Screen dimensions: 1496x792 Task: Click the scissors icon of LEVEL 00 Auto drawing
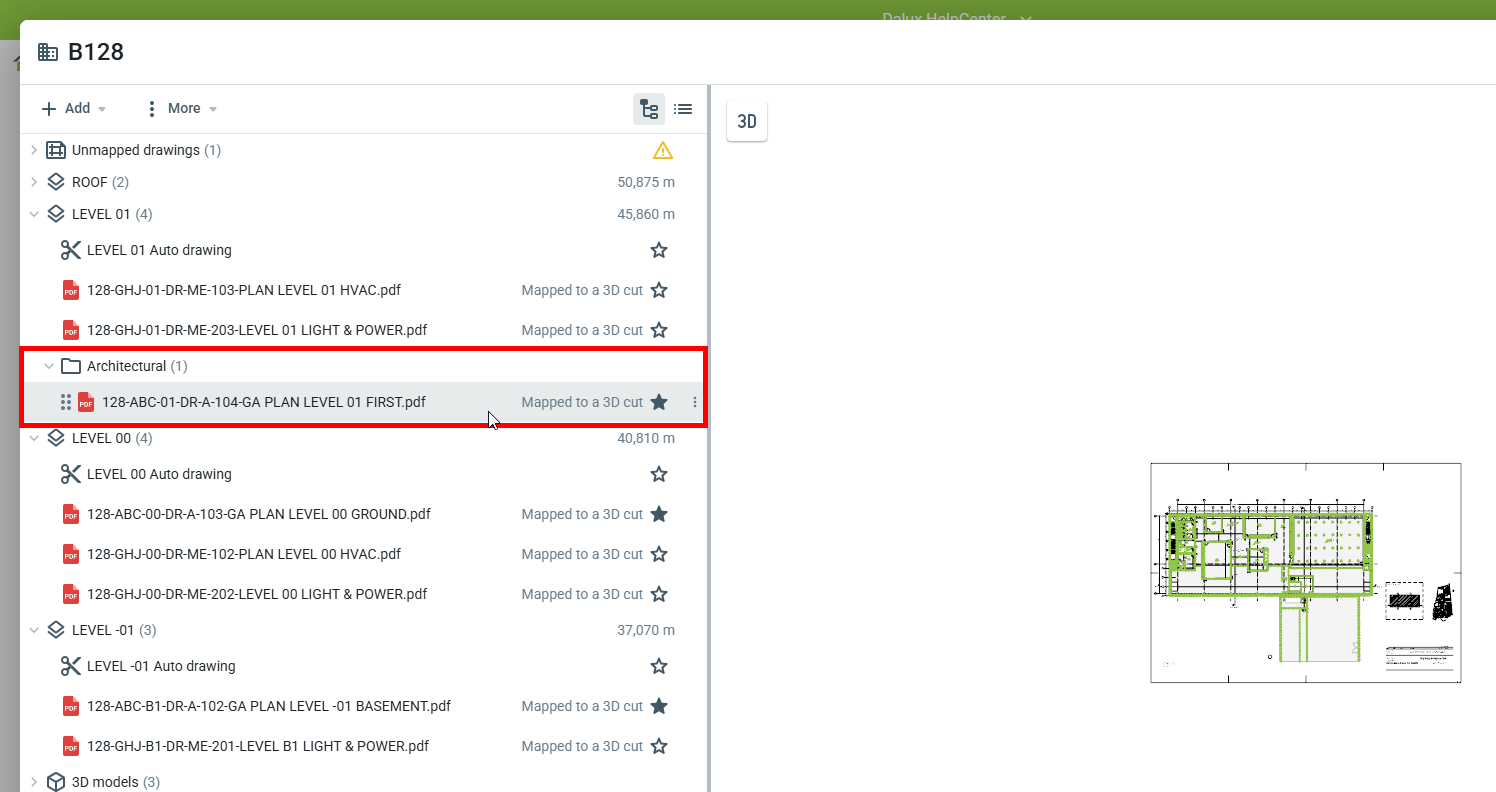70,474
